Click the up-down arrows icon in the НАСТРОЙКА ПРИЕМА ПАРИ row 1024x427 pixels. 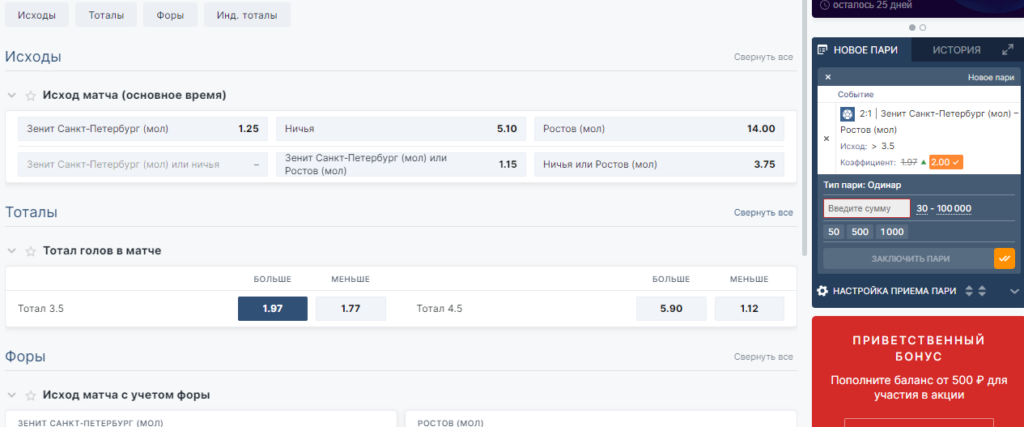pyautogui.click(x=976, y=291)
